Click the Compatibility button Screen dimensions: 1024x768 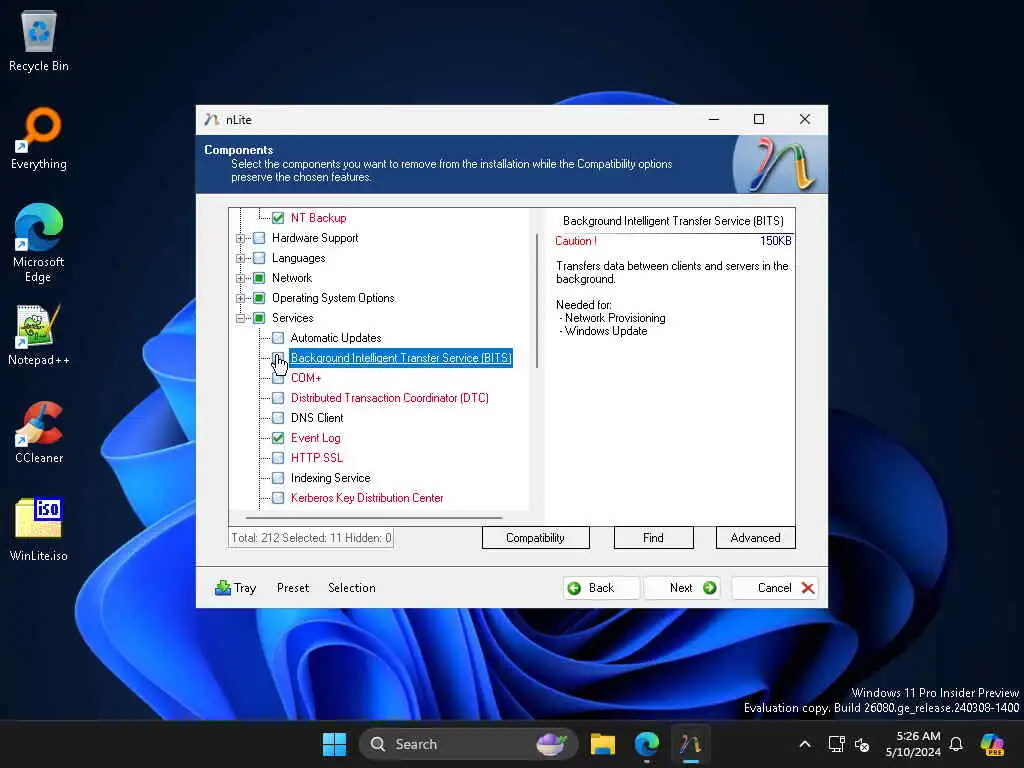[x=536, y=537]
